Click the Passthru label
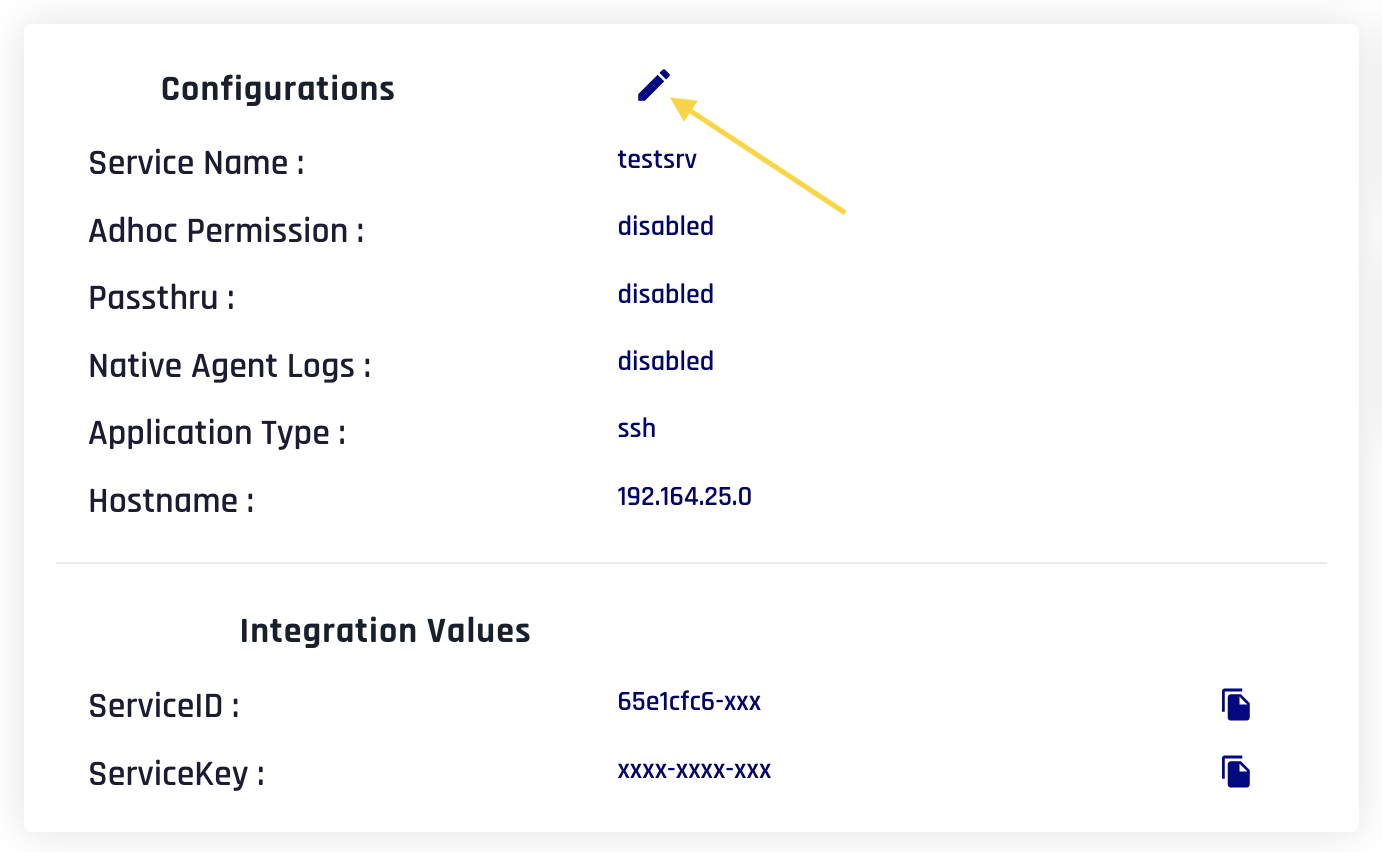 coord(161,298)
